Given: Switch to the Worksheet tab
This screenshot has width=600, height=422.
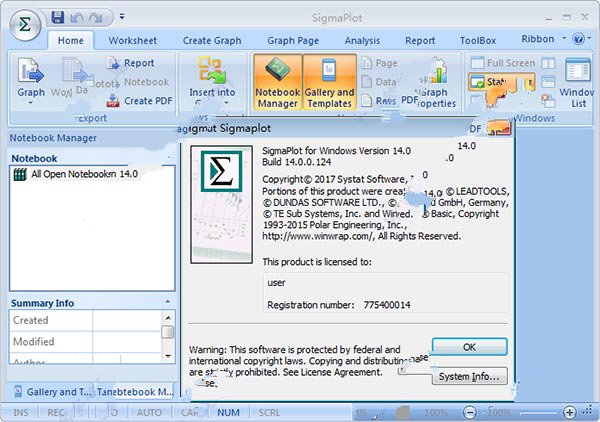Looking at the screenshot, I should tap(132, 41).
